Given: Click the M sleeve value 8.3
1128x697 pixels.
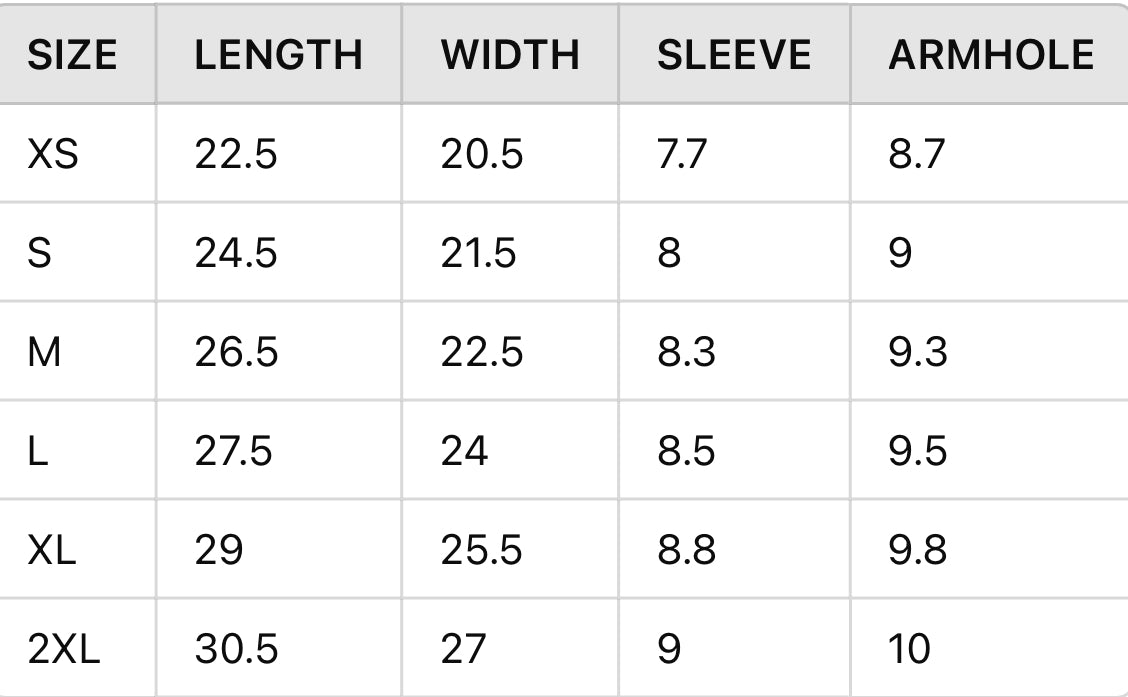Looking at the screenshot, I should coord(686,352).
